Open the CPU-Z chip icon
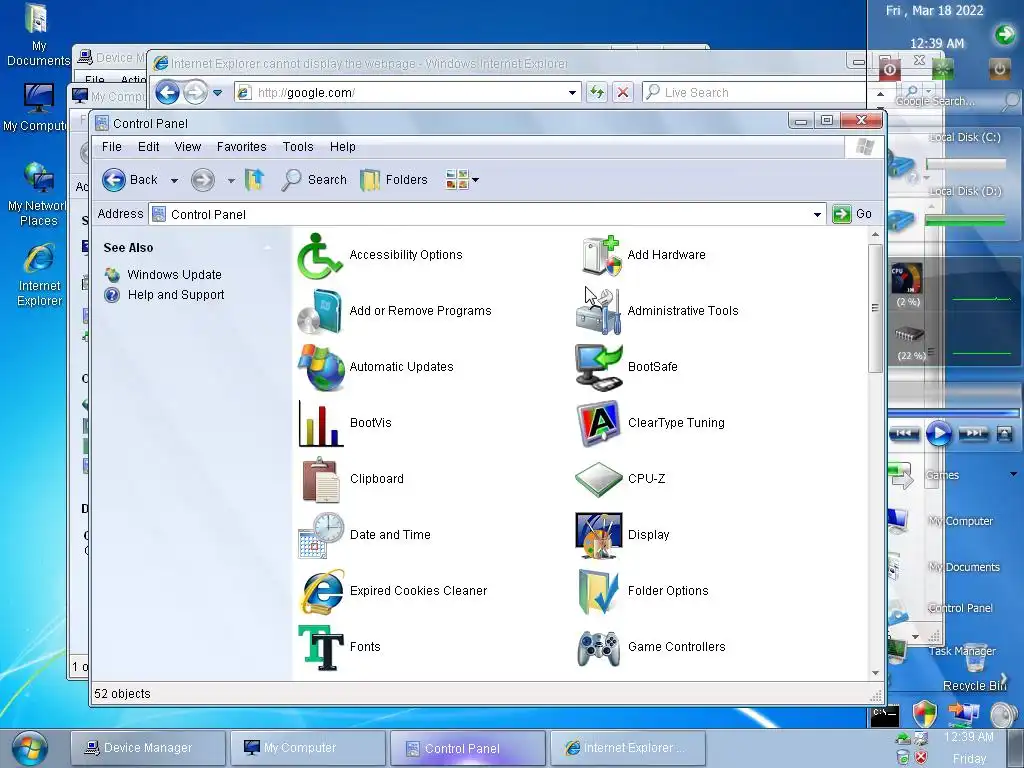1024x768 pixels. [x=598, y=479]
